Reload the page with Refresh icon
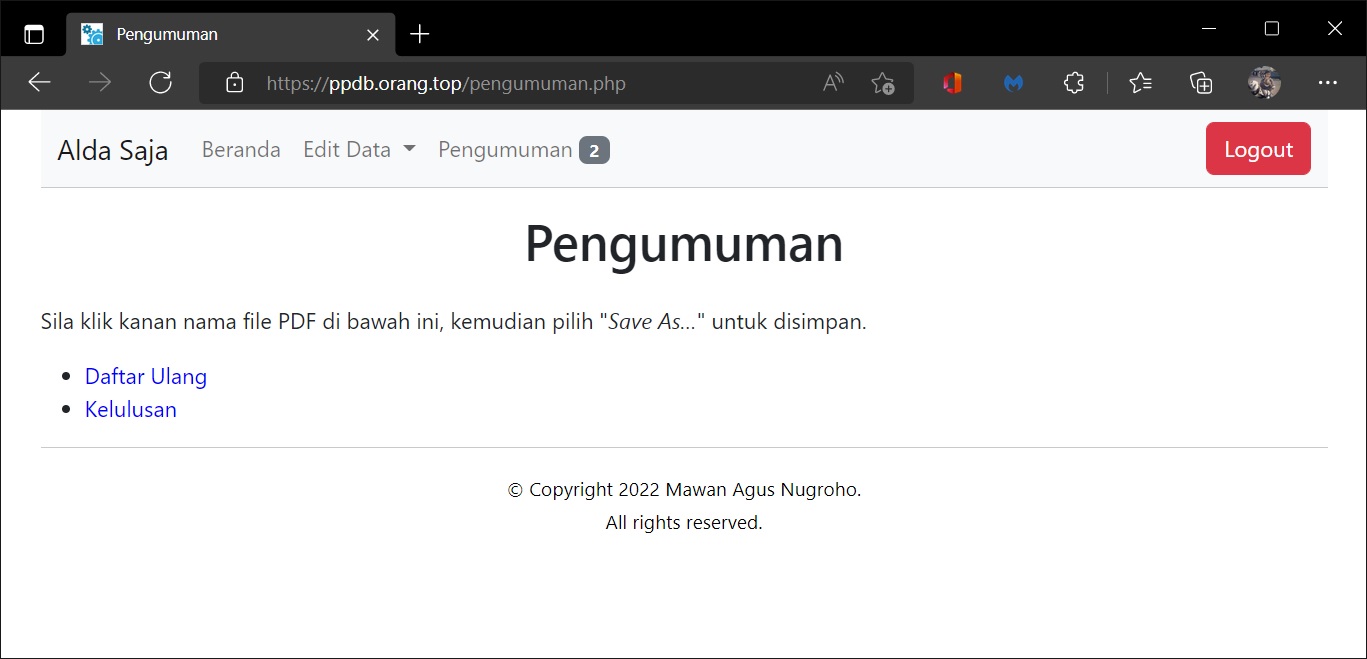Viewport: 1367px width, 659px height. [x=160, y=83]
